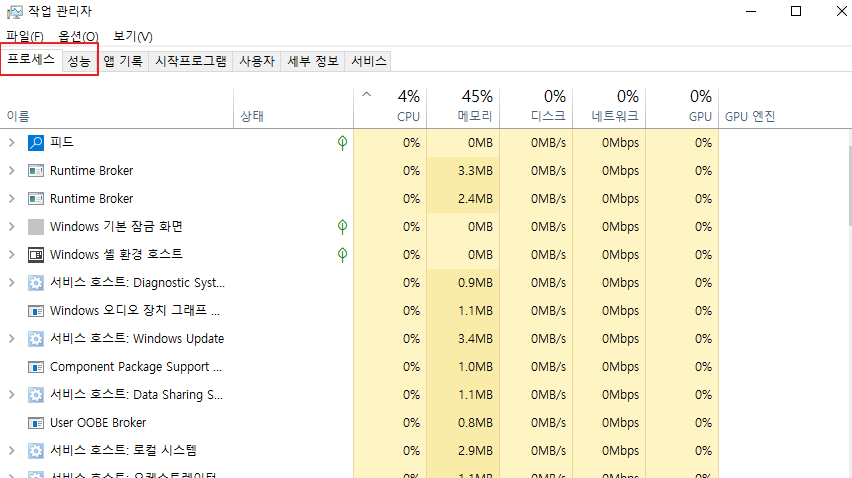852x478 pixels.
Task: Click the 0.9MB memory value for Diagnostic Syst...
Action: pyautogui.click(x=475, y=283)
